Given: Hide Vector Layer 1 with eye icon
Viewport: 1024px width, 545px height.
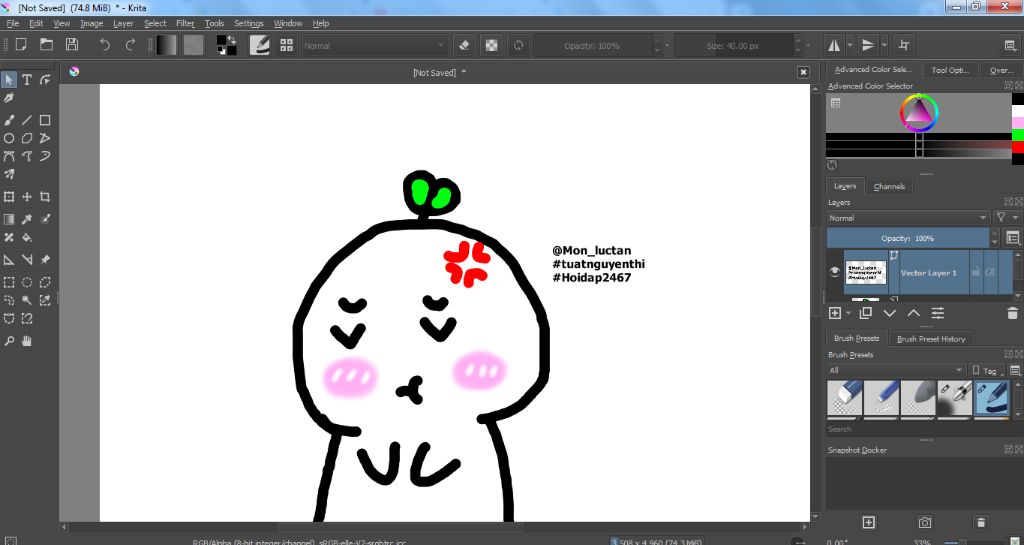Looking at the screenshot, I should click(835, 272).
